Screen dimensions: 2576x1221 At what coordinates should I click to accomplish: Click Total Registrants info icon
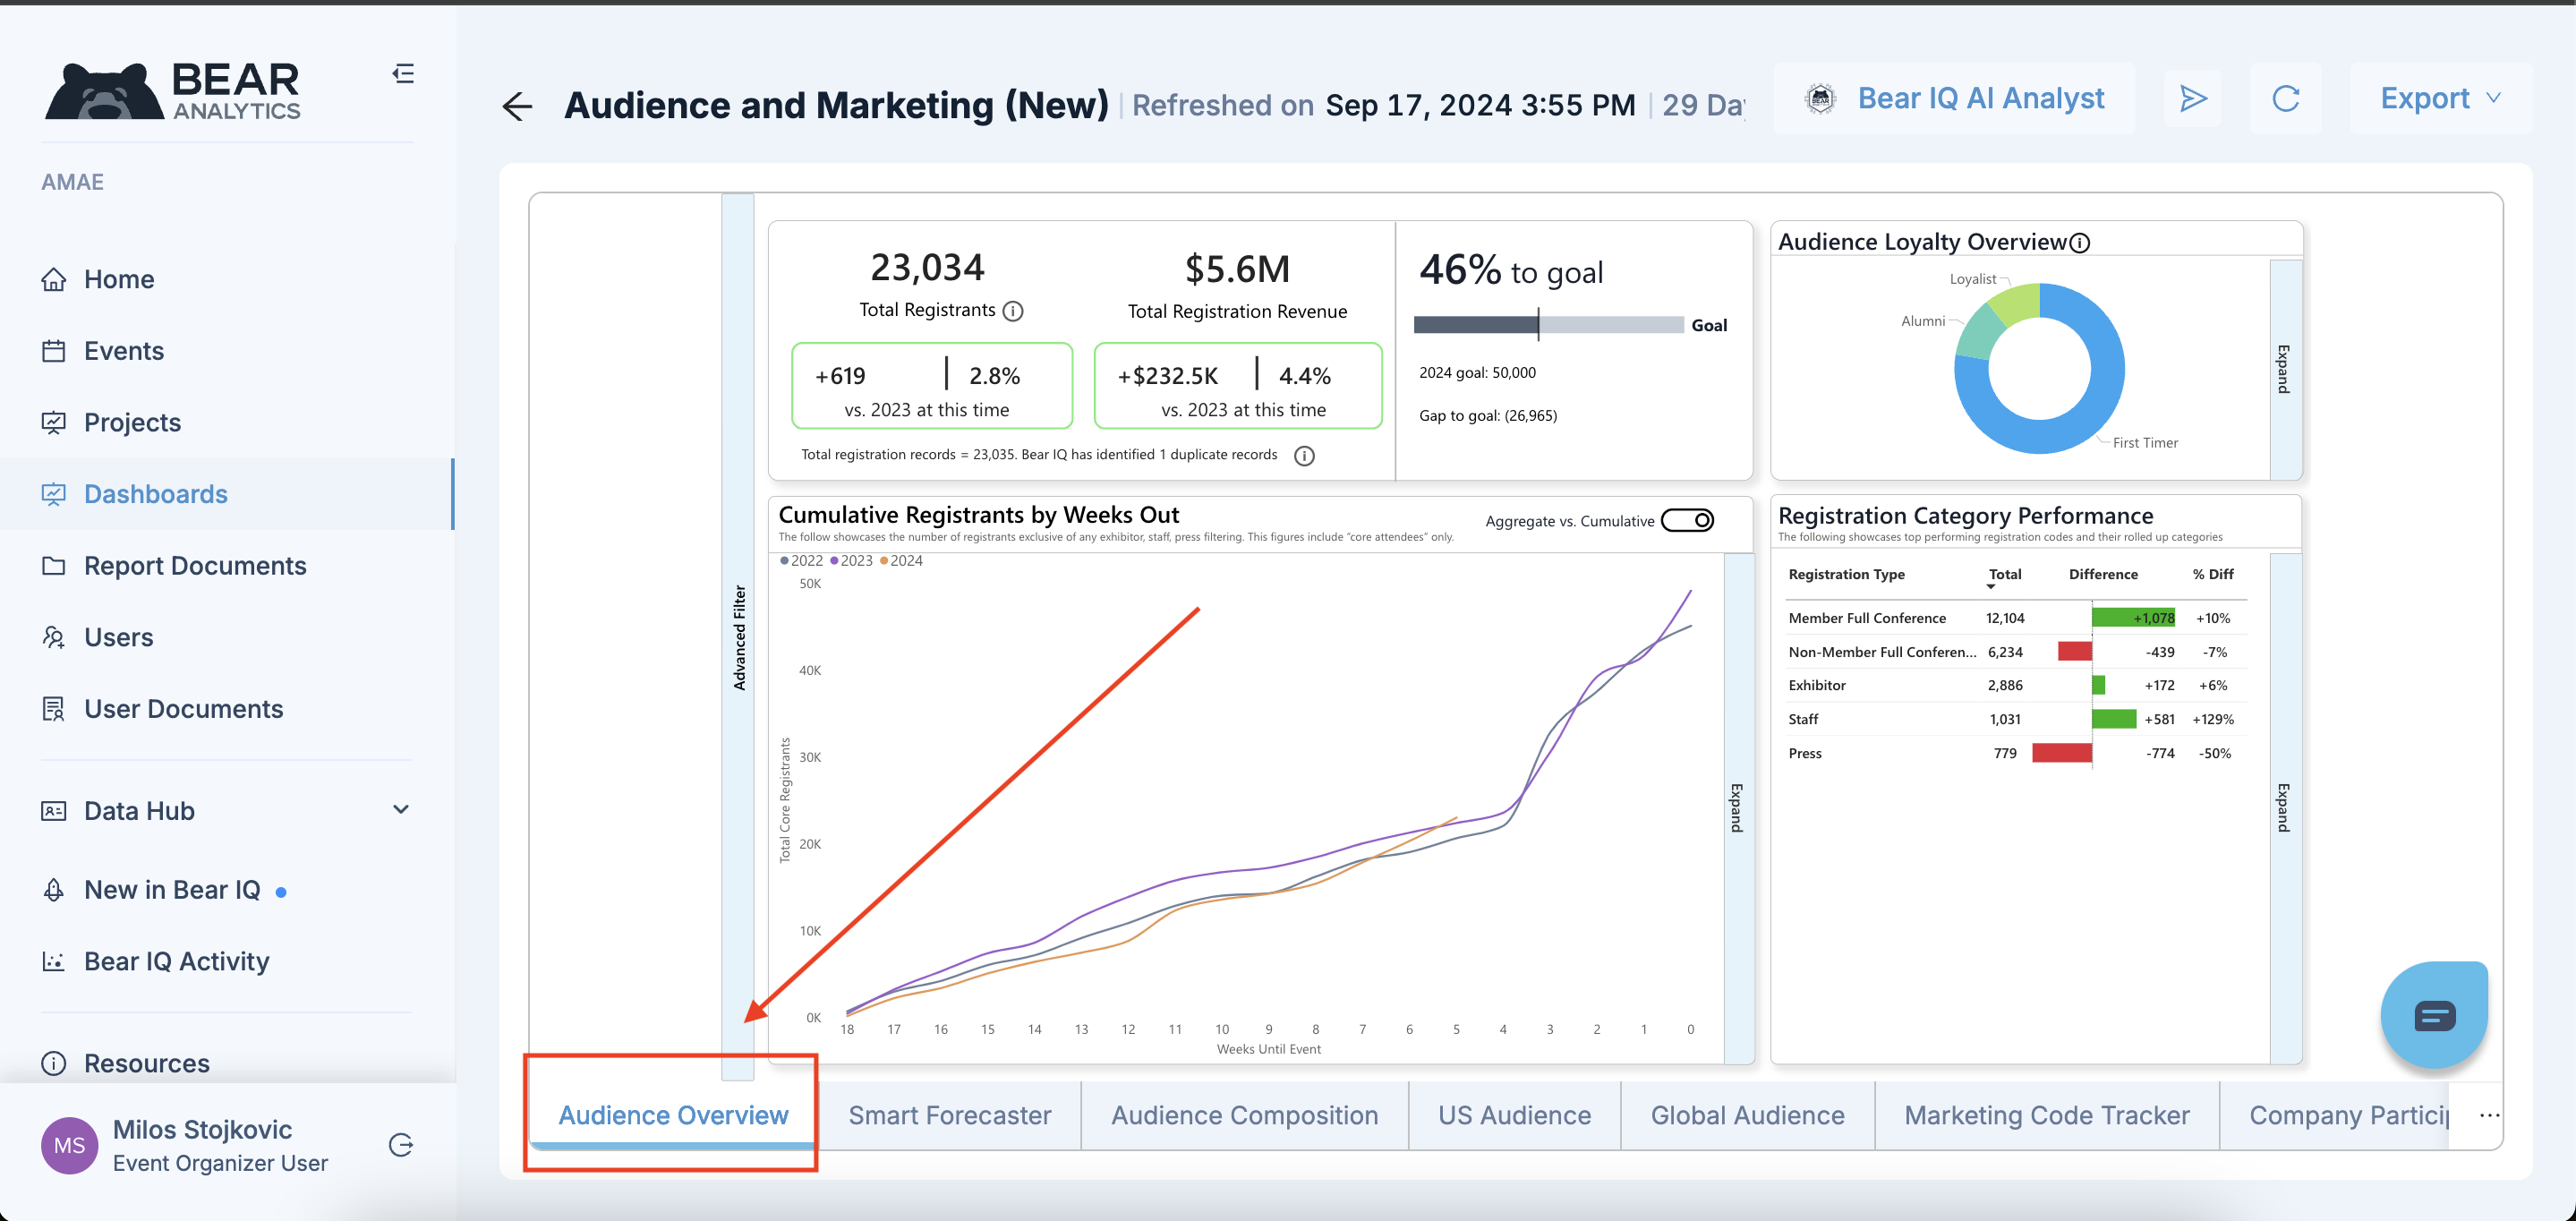[1013, 311]
